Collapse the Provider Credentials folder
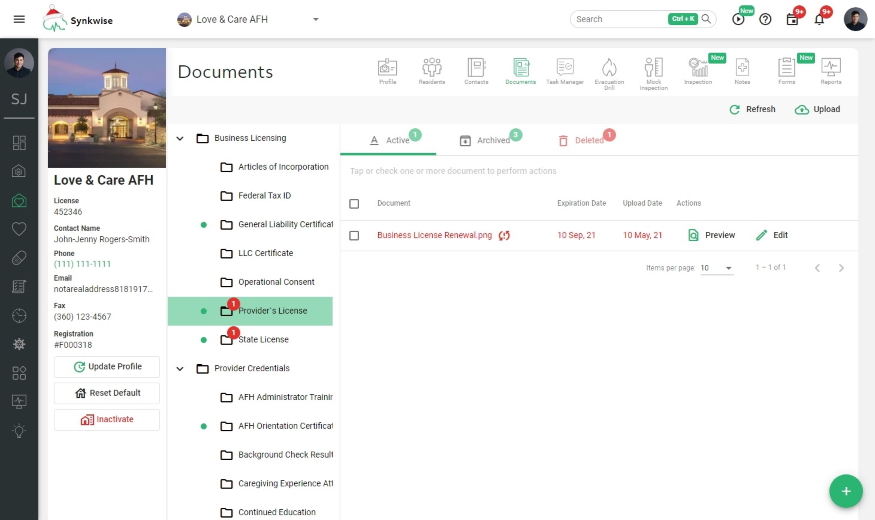Viewport: 875px width, 520px height. pyautogui.click(x=180, y=369)
